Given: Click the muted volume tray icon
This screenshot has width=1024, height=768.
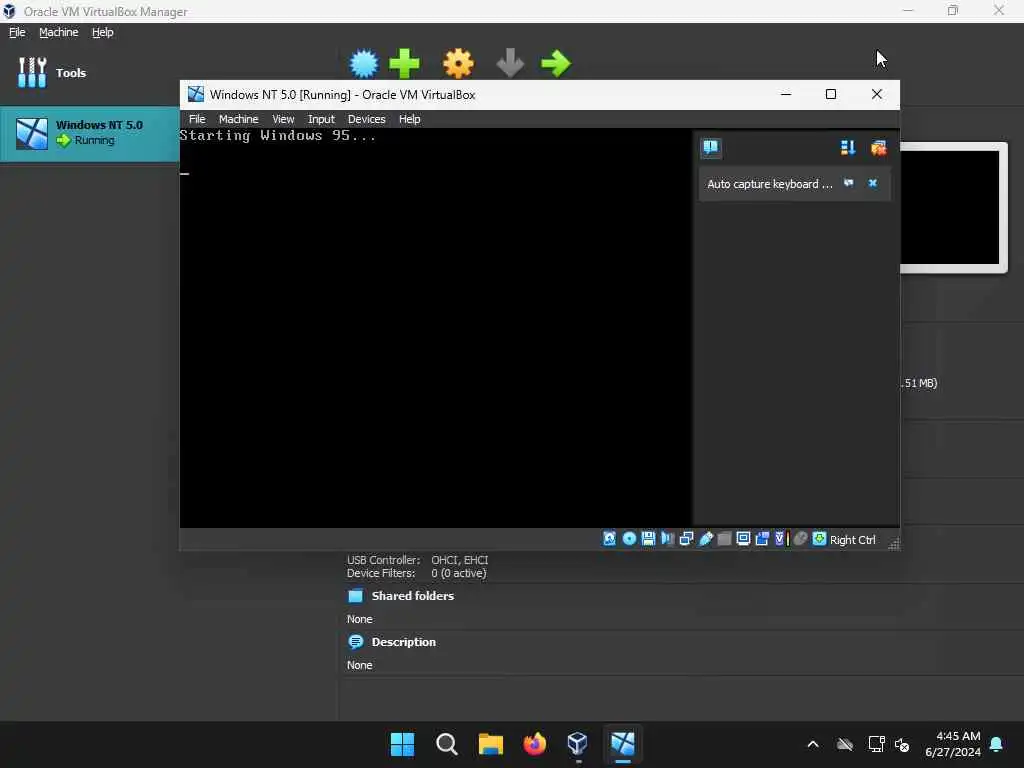Looking at the screenshot, I should tap(902, 744).
